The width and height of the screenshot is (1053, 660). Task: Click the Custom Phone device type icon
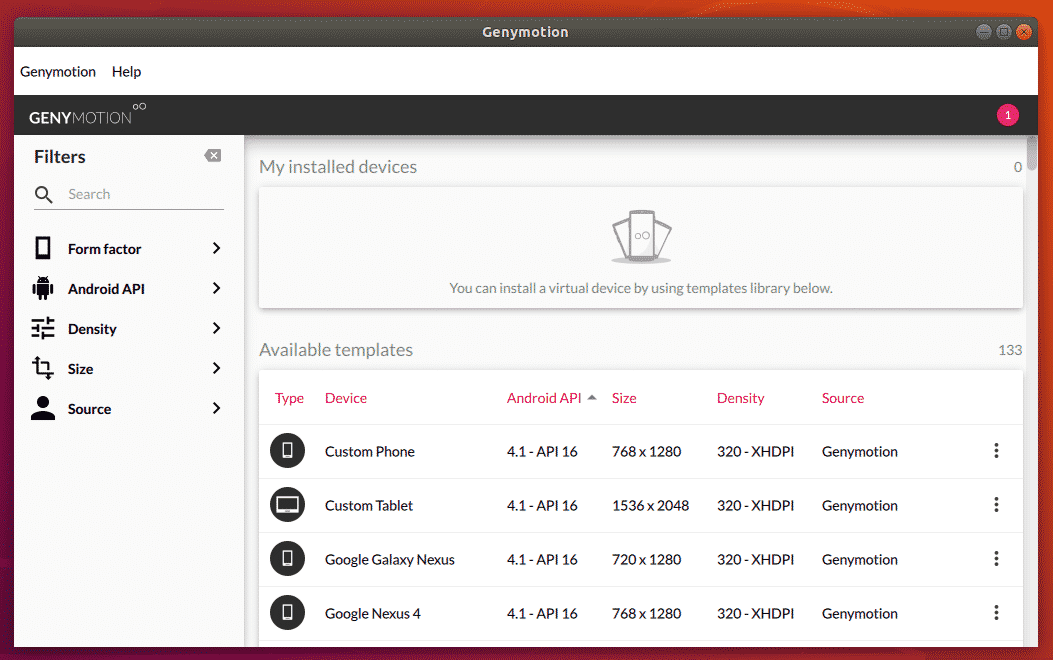287,451
